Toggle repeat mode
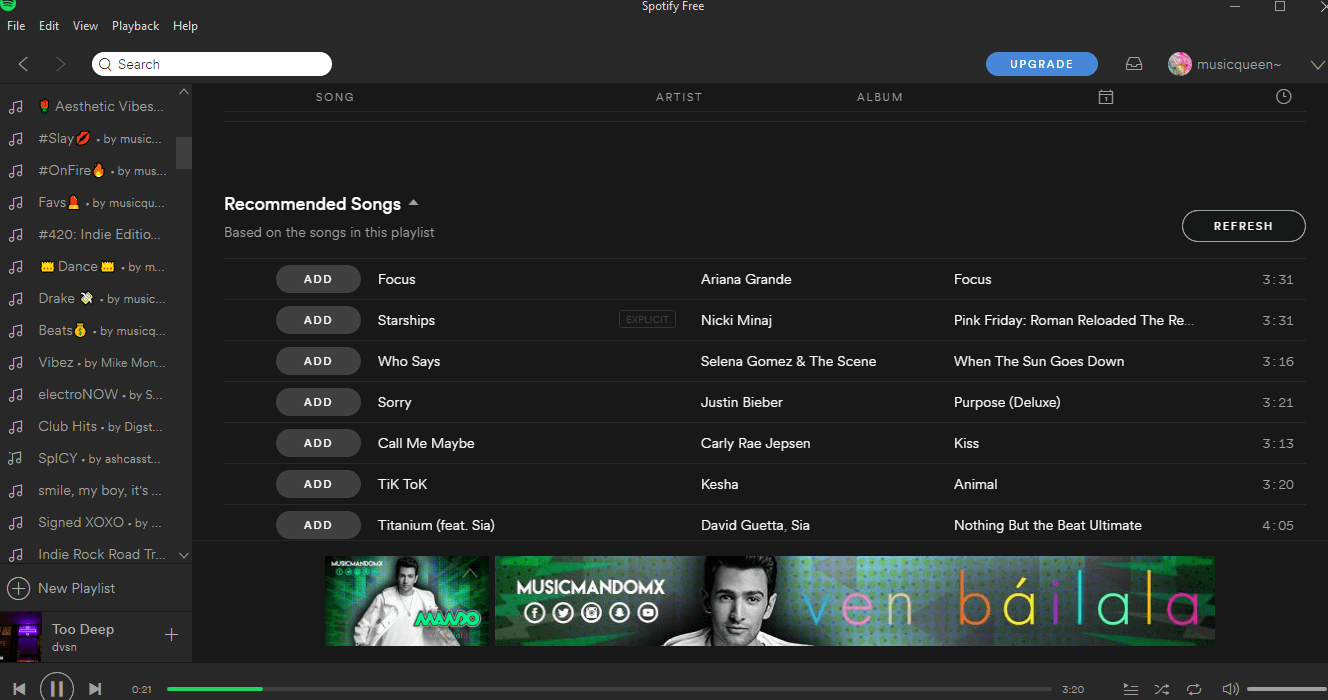The image size is (1328, 700). point(1194,689)
